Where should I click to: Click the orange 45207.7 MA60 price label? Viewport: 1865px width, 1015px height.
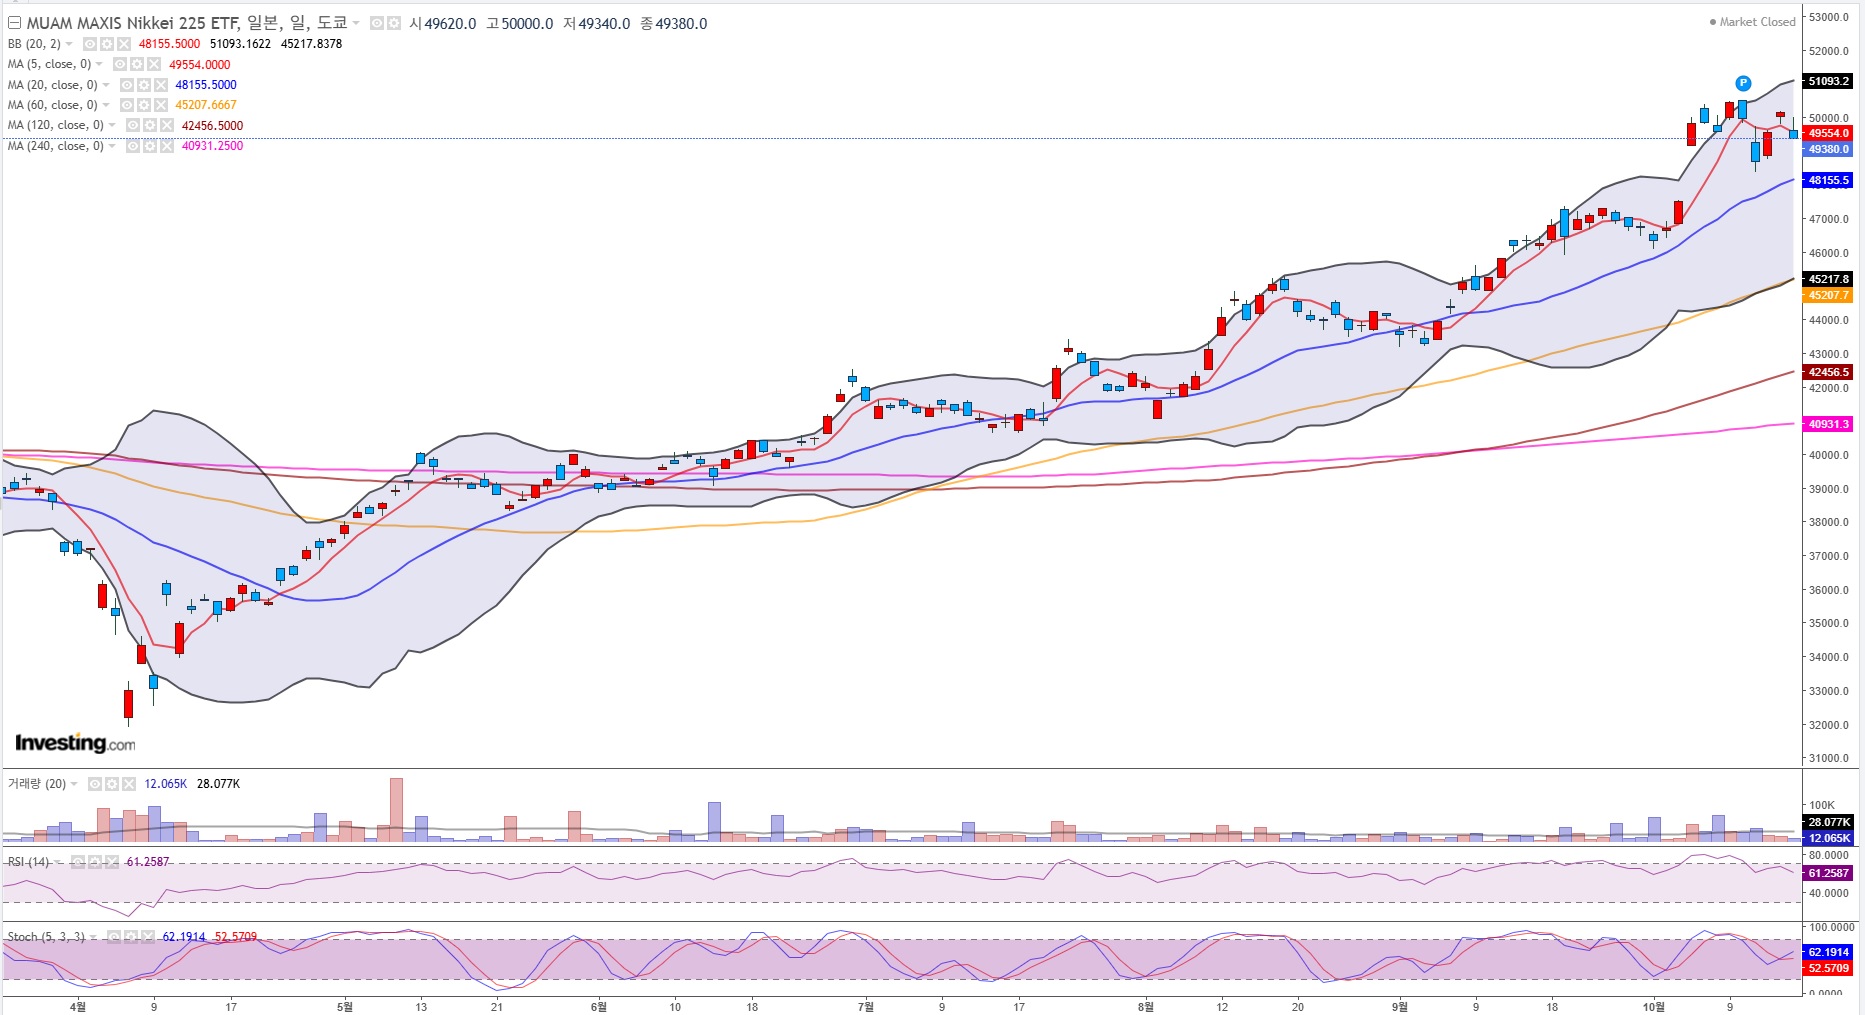coord(1828,295)
